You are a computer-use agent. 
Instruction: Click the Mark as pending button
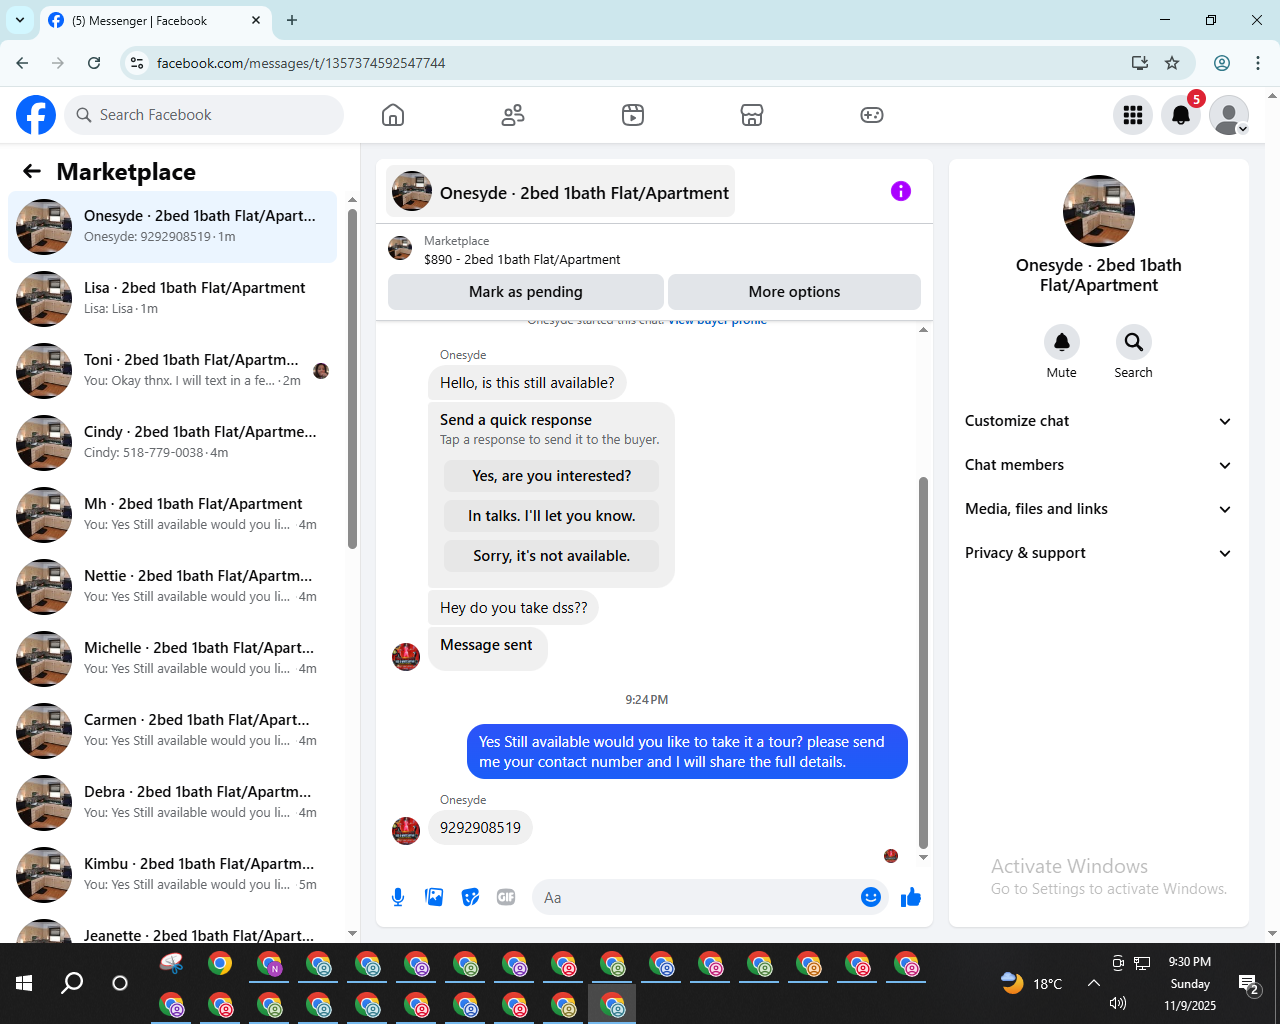526,292
